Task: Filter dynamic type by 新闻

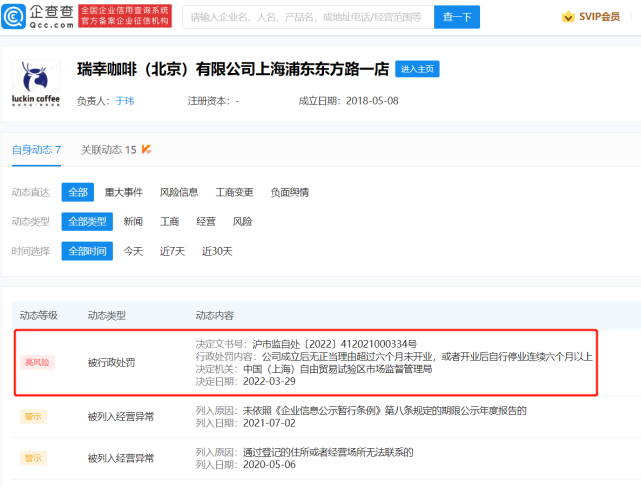Action: [x=133, y=222]
